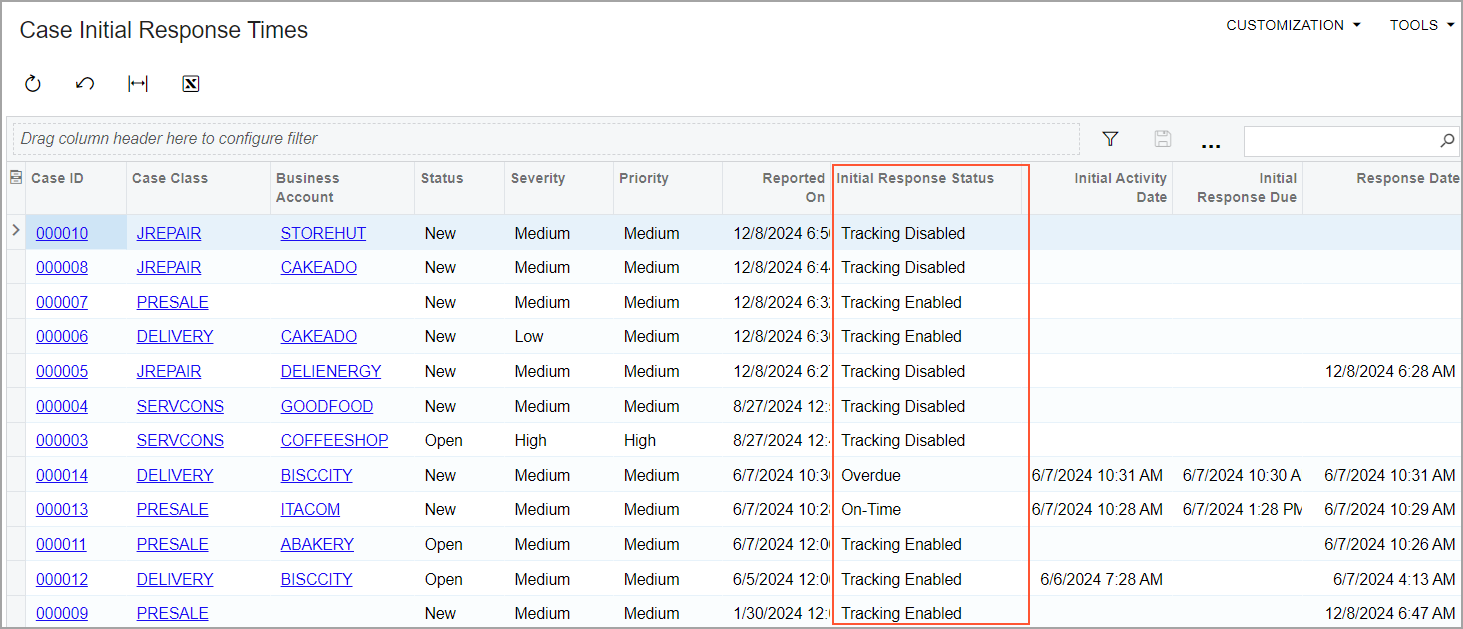
Task: Click the Undo icon in toolbar
Action: click(85, 84)
